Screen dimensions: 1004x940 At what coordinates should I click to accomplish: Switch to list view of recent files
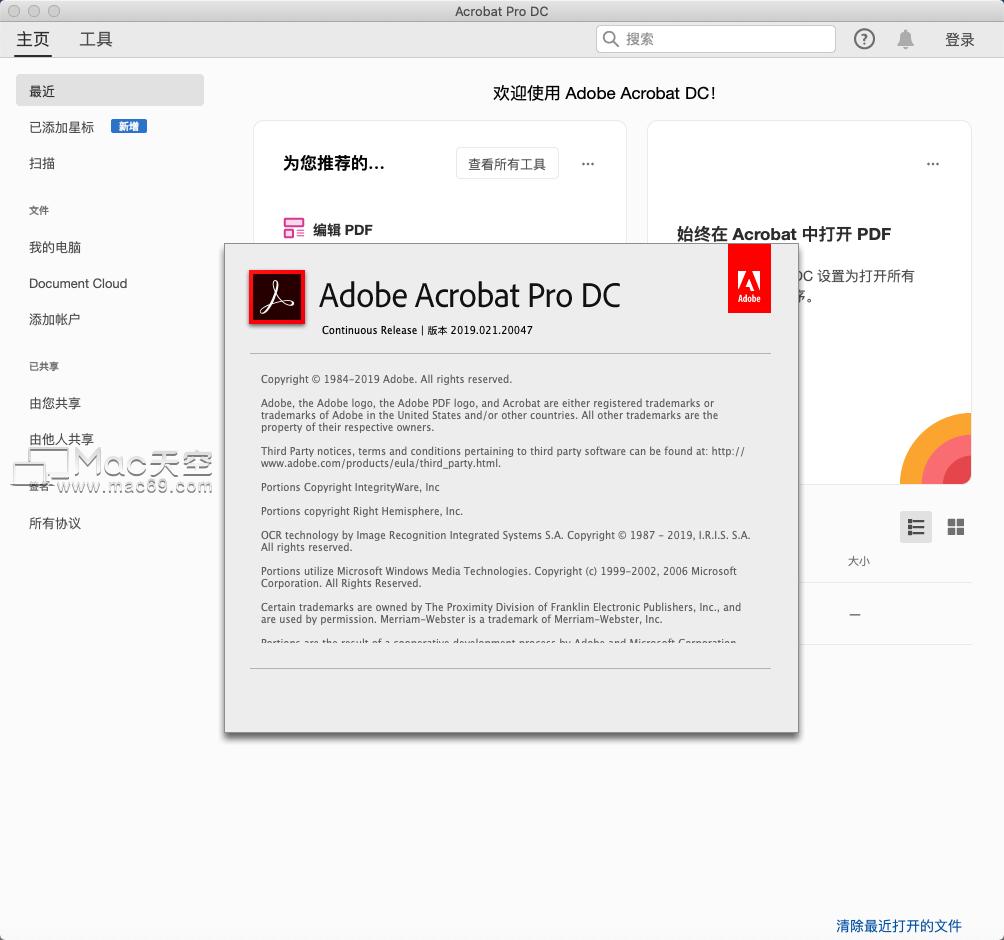(915, 527)
